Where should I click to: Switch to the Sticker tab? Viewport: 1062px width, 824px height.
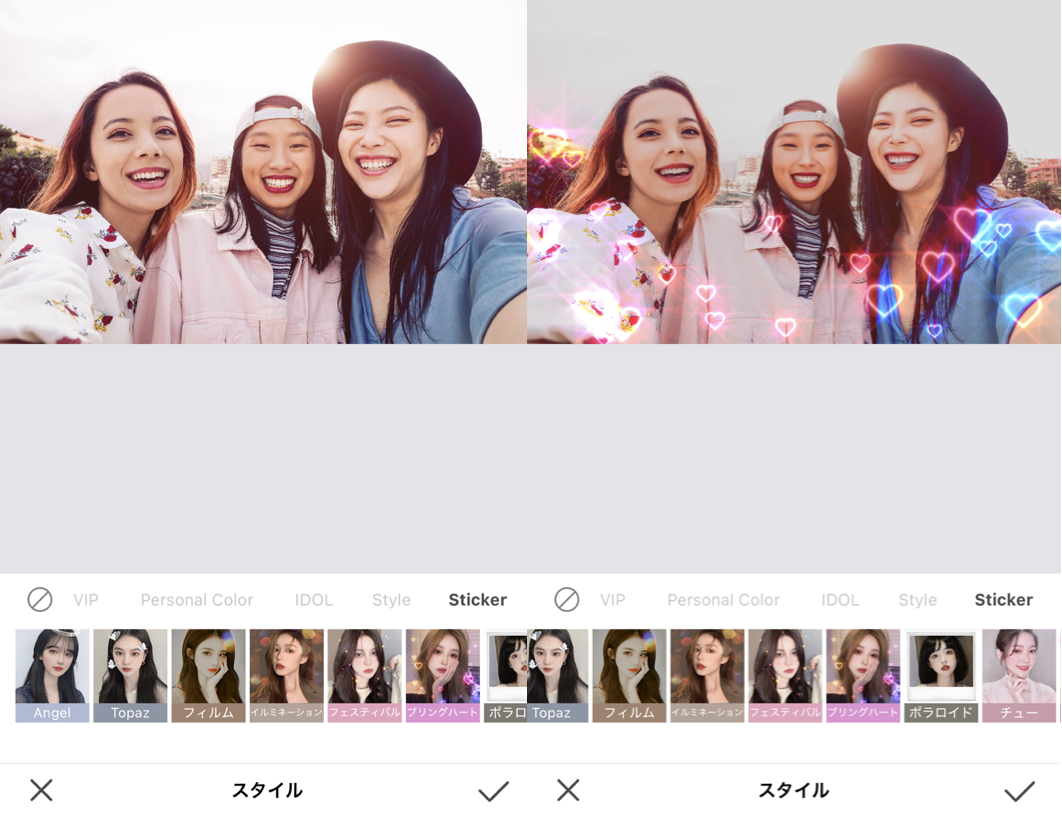477,600
